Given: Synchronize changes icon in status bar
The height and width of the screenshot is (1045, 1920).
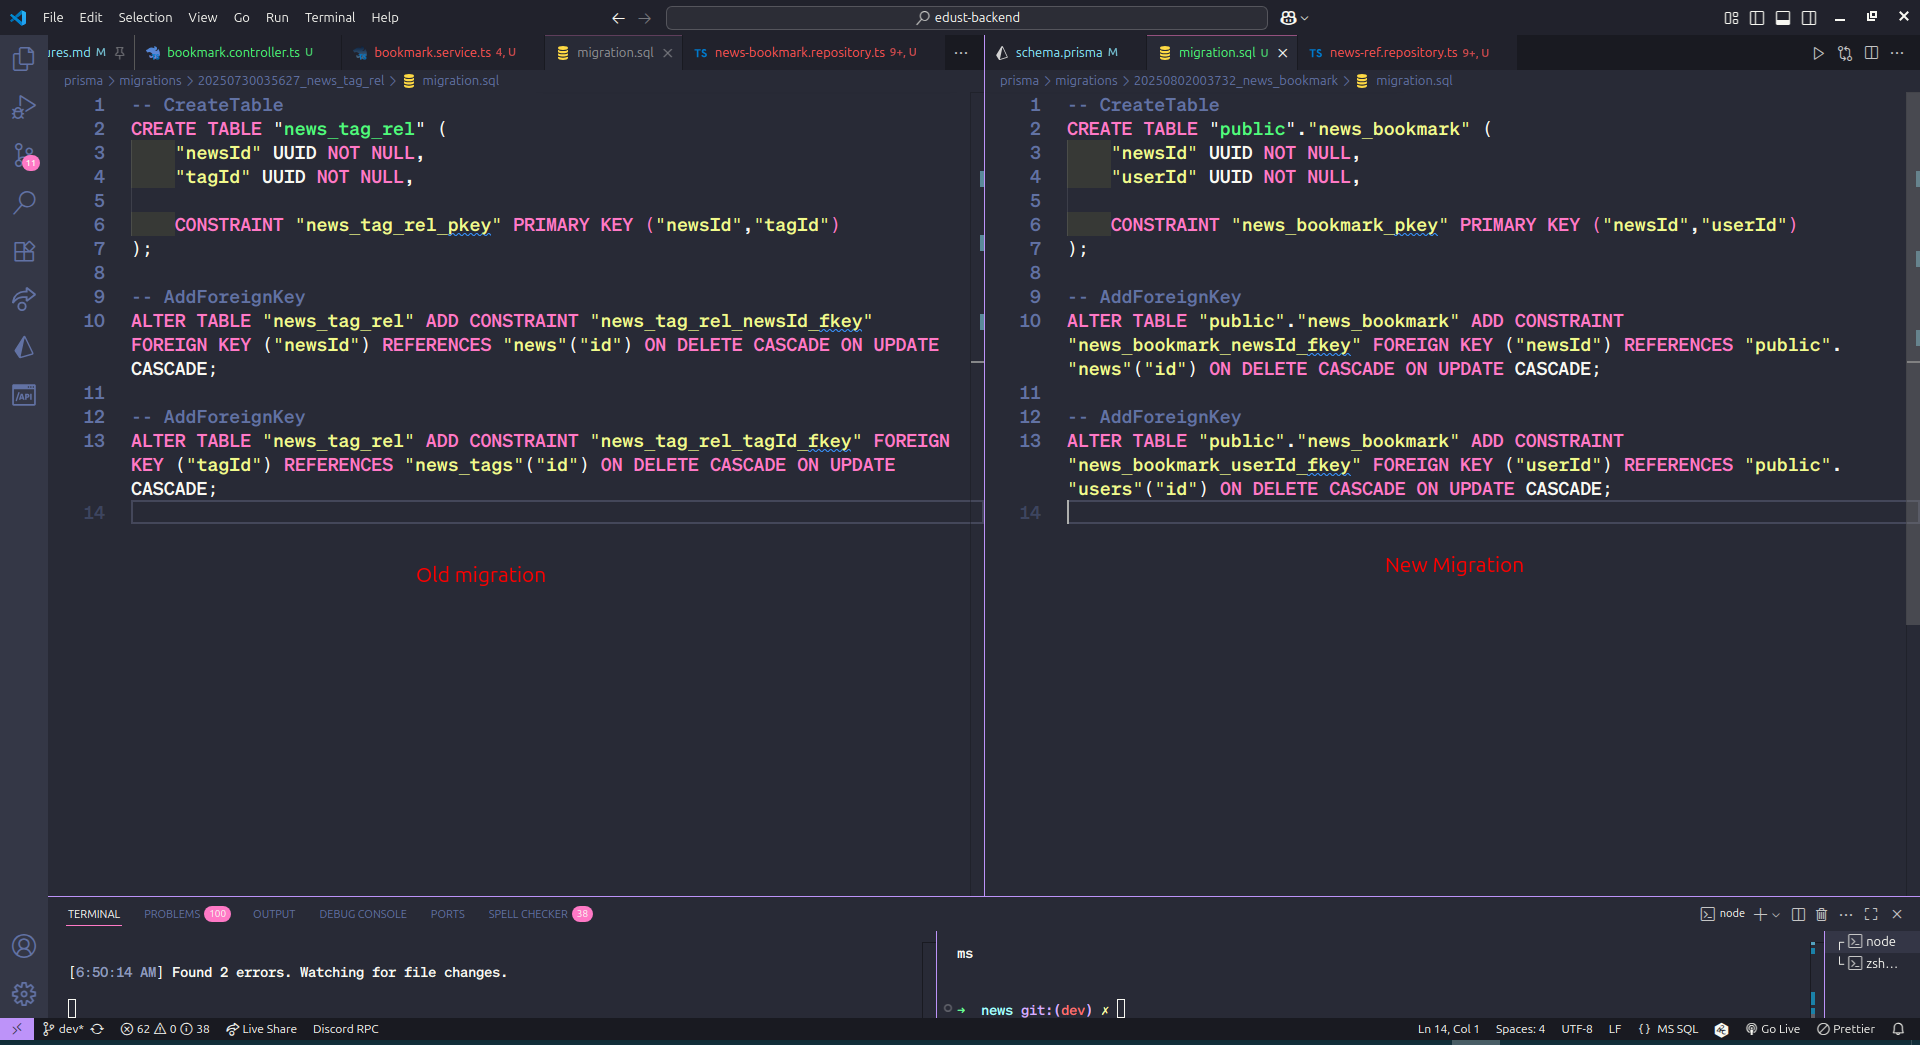Looking at the screenshot, I should [97, 1029].
